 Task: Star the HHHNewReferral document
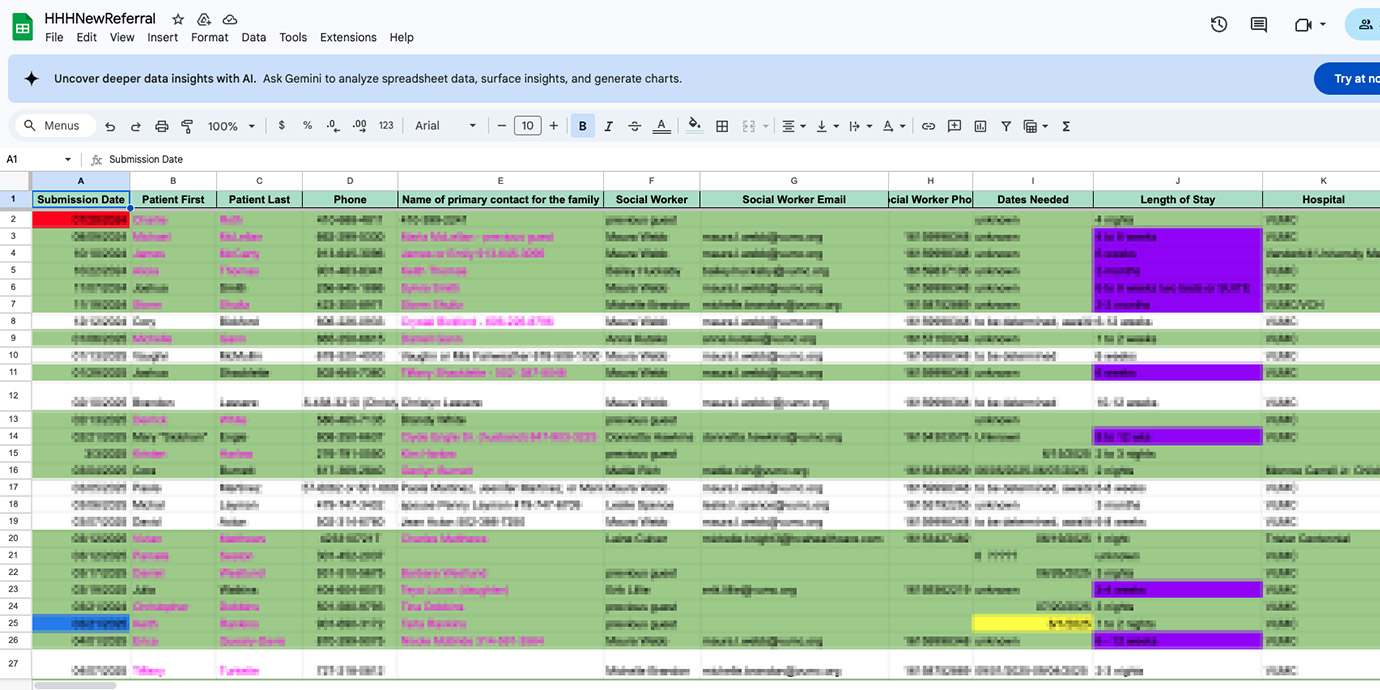pos(178,19)
